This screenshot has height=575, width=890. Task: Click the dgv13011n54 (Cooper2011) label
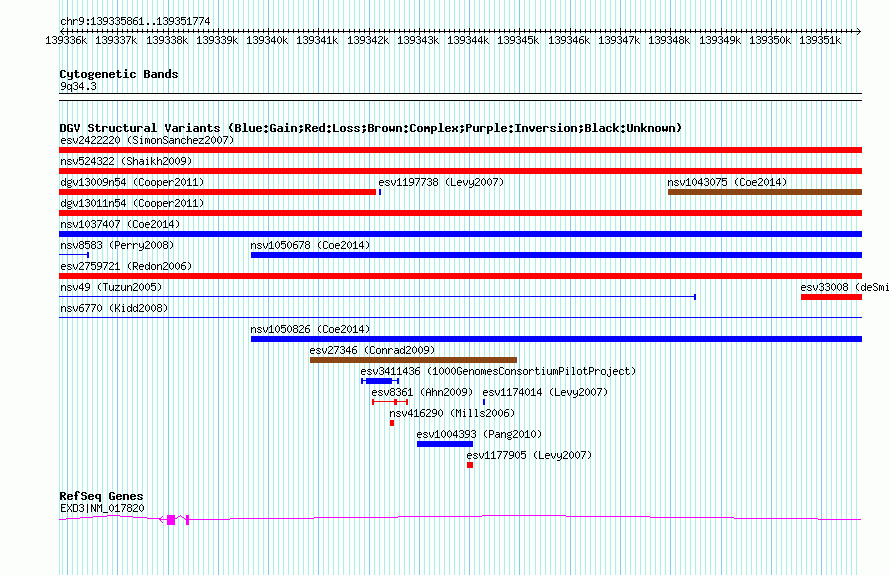coord(132,203)
